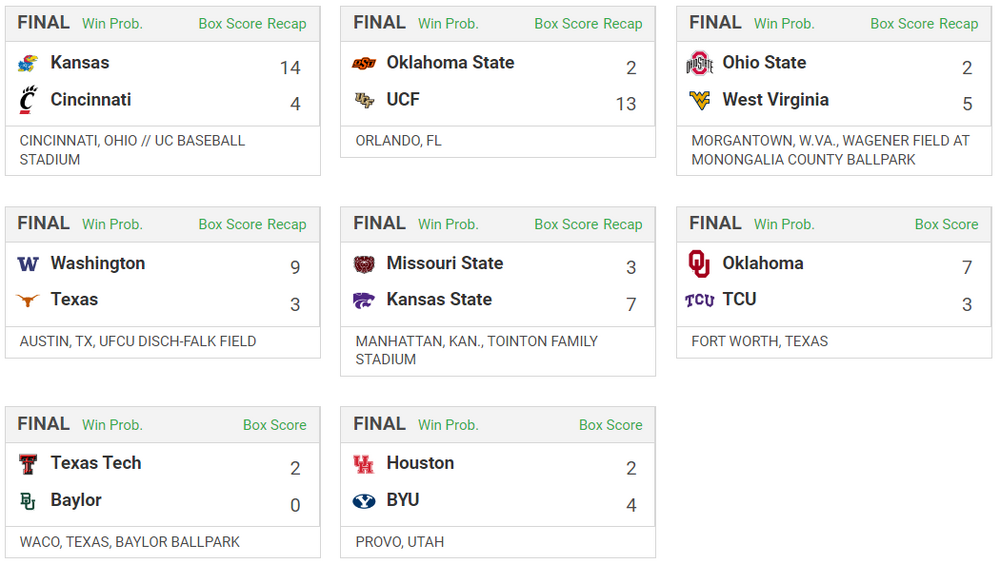Click the Texas Tech team logo

click(28, 464)
